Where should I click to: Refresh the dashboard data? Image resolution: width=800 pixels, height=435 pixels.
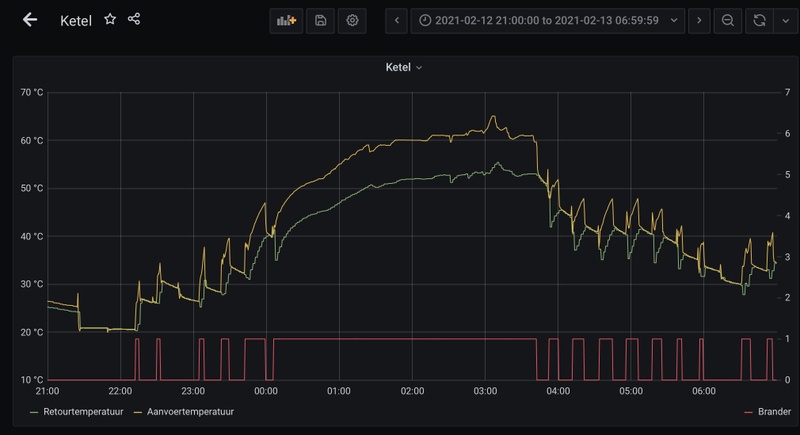tap(760, 20)
